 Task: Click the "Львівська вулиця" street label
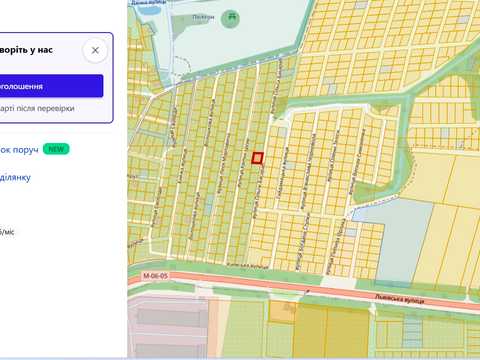399,299
